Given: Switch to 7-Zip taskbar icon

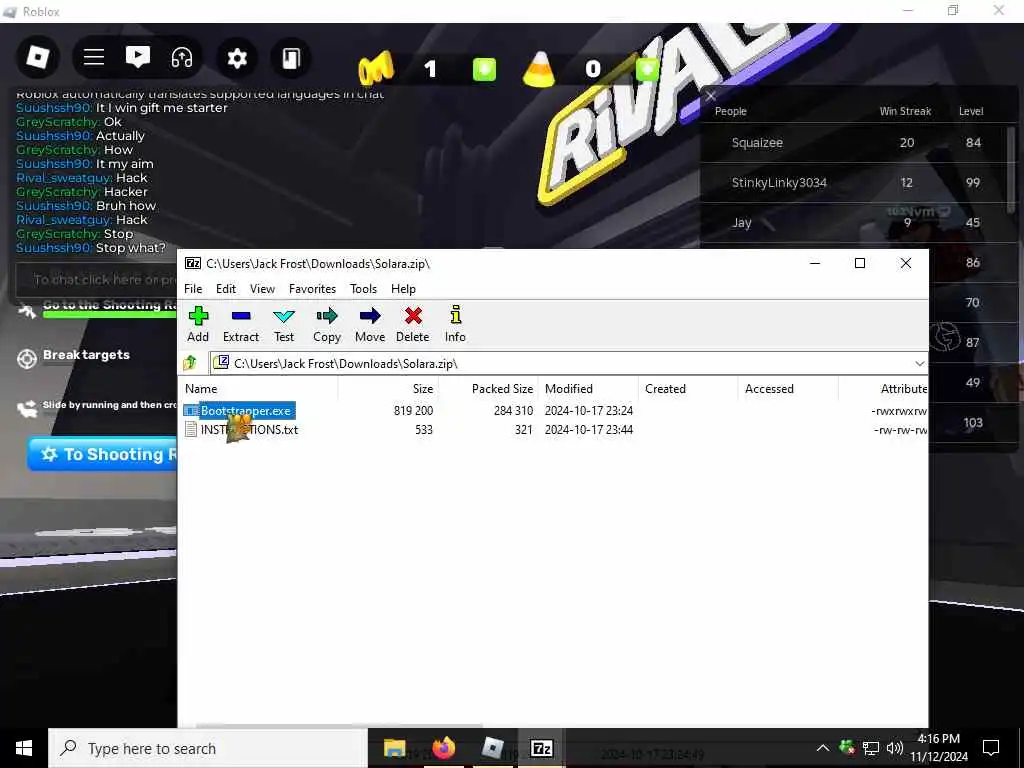Looking at the screenshot, I should tap(541, 748).
